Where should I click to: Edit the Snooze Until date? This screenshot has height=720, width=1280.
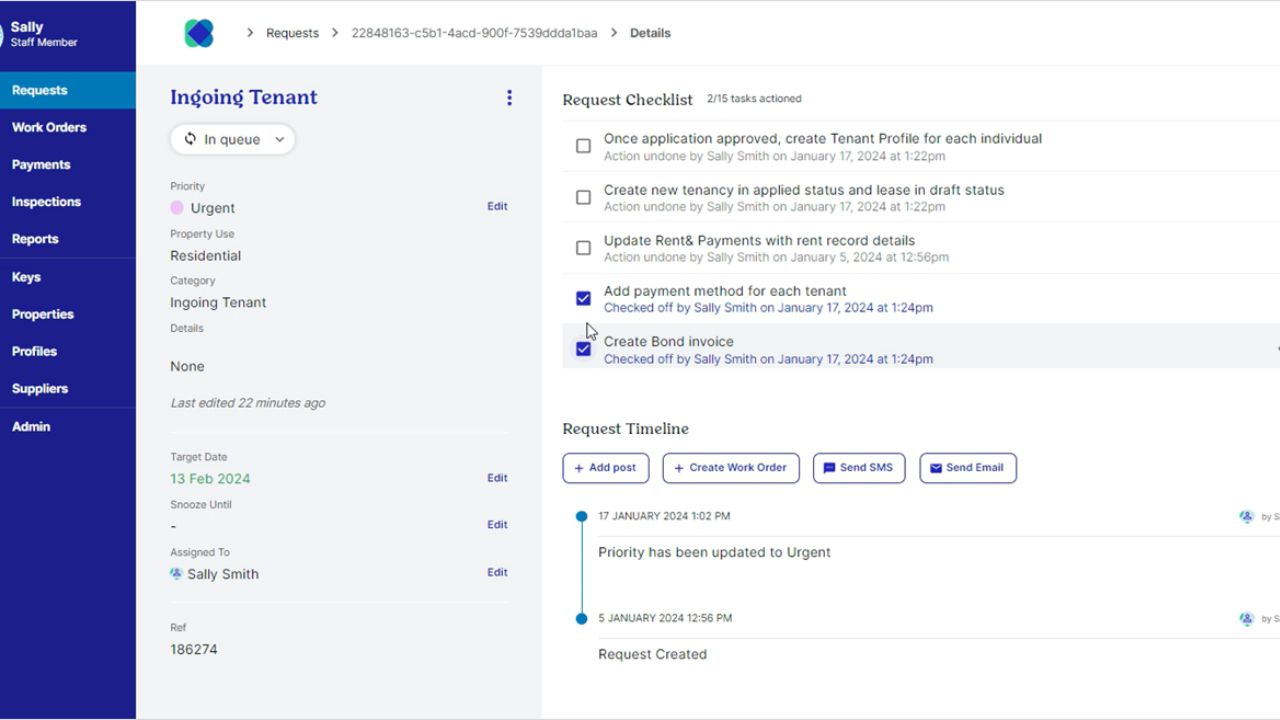(x=497, y=524)
